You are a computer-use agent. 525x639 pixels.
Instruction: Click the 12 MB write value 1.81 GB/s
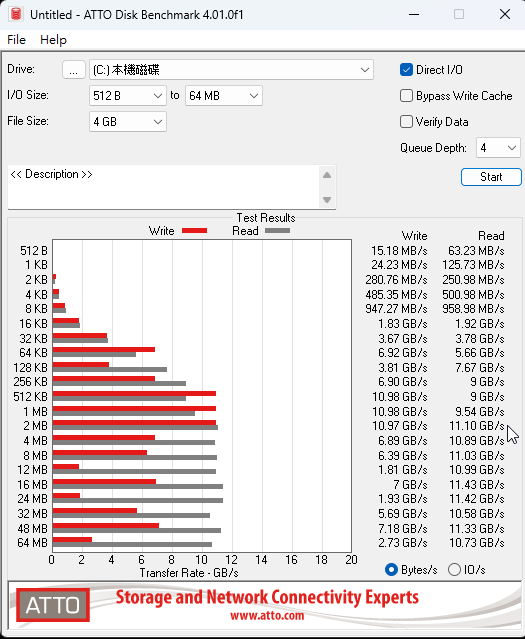[x=403, y=470]
